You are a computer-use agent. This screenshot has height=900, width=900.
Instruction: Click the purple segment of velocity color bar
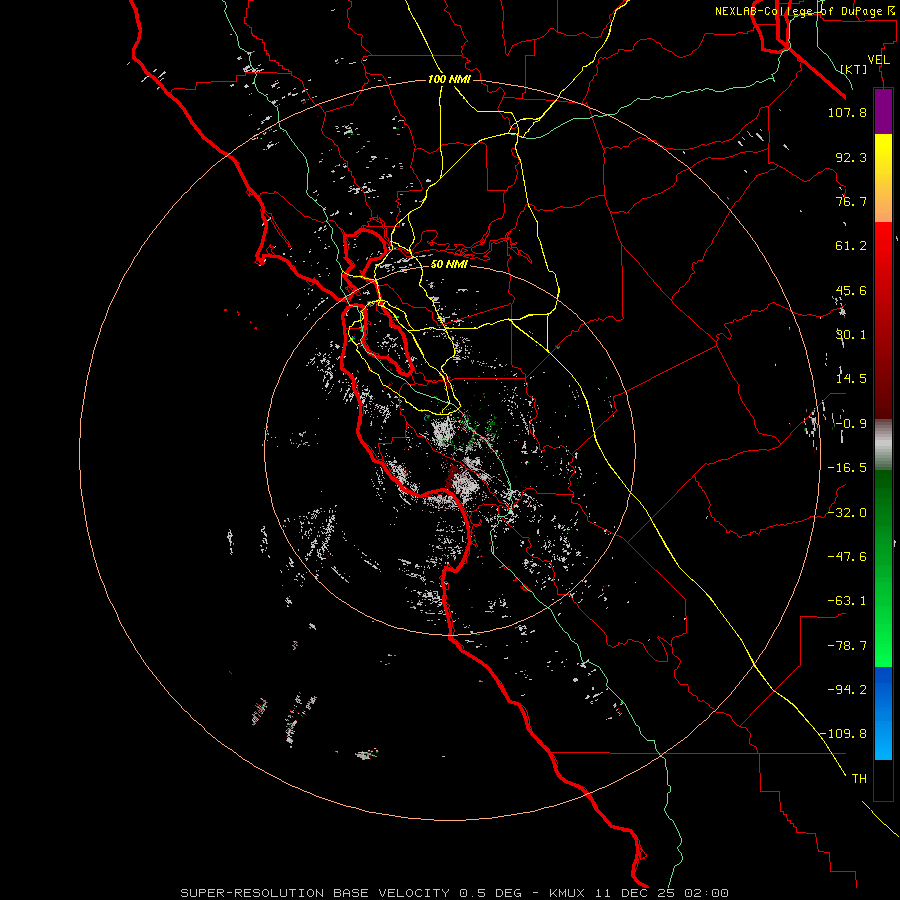(883, 112)
